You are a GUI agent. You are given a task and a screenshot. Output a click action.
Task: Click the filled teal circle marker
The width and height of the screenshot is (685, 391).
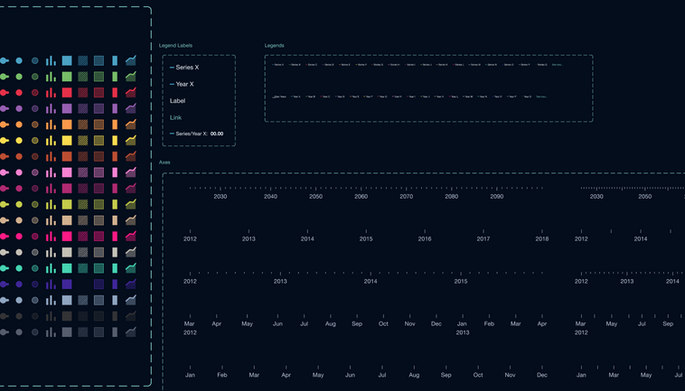tap(19, 268)
